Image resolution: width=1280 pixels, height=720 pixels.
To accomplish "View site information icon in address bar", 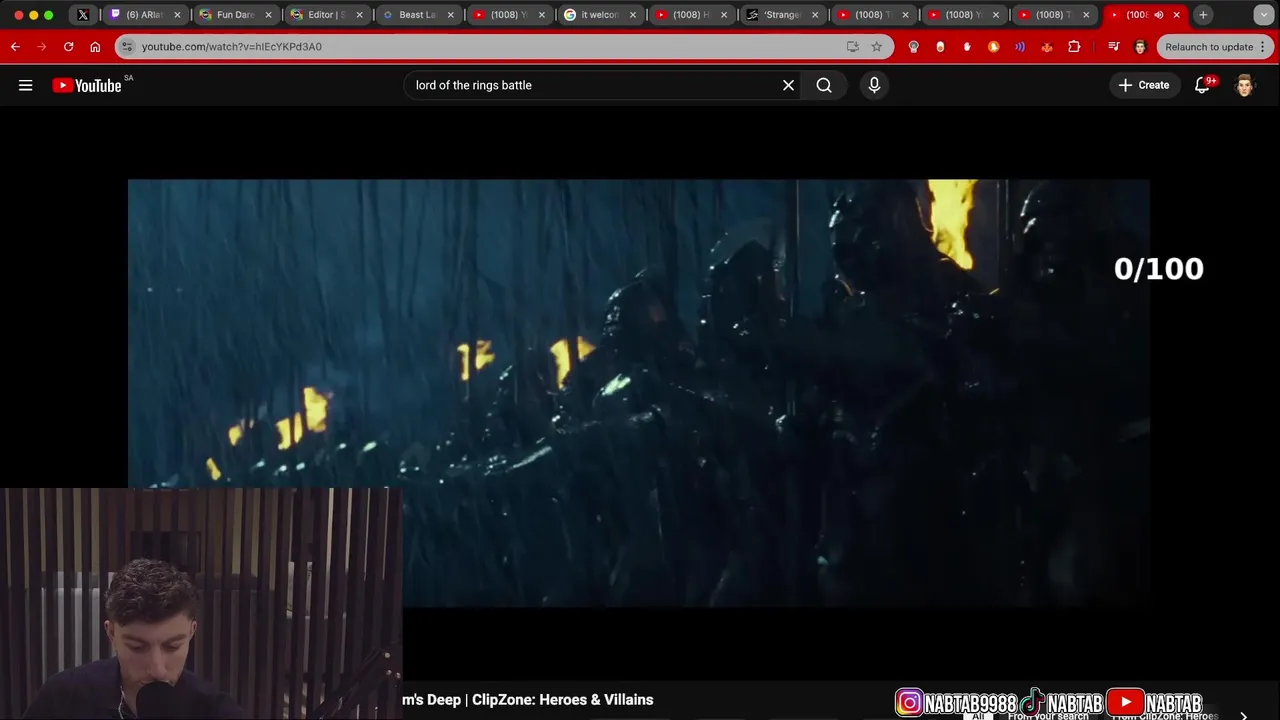I will tap(127, 47).
